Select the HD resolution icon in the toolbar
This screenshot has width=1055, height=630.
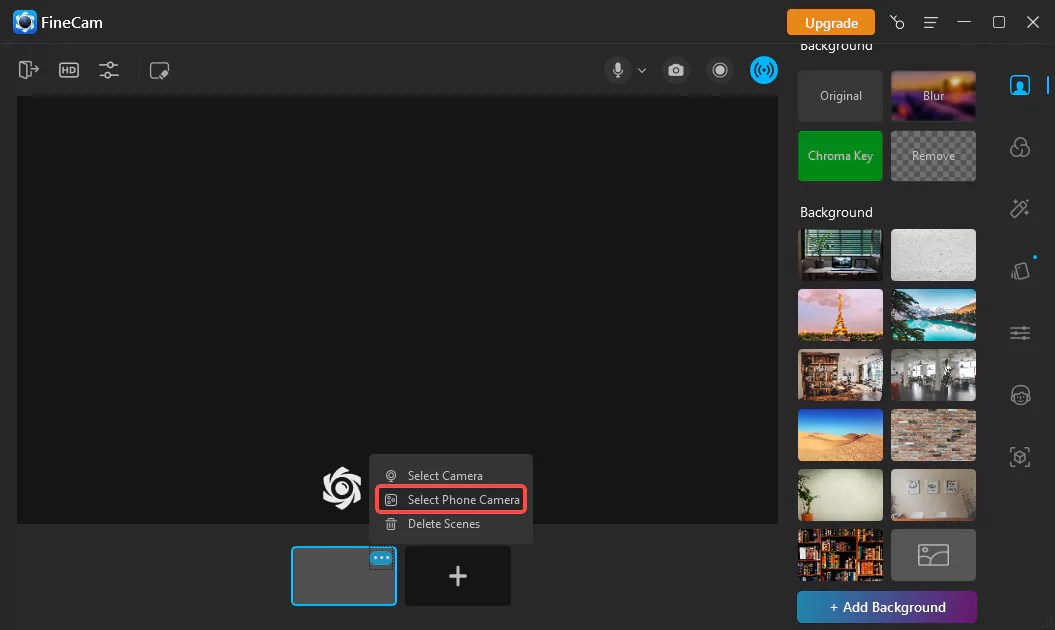click(69, 70)
